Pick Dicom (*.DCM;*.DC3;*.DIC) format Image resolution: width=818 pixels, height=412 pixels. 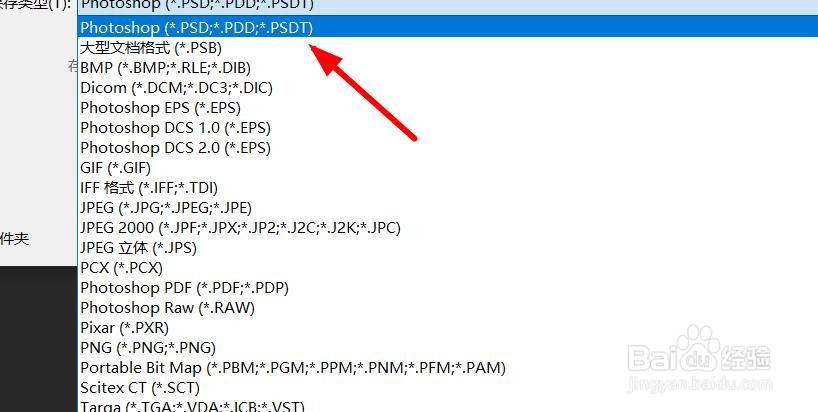click(x=448, y=88)
